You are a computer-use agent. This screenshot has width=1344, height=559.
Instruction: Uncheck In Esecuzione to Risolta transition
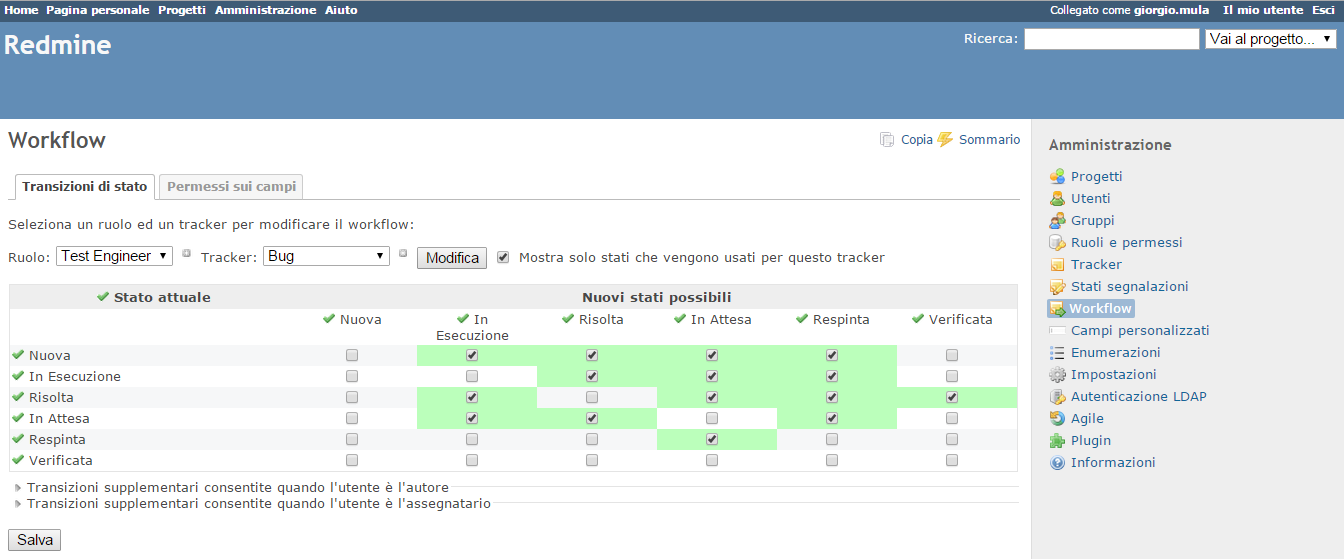pos(592,376)
